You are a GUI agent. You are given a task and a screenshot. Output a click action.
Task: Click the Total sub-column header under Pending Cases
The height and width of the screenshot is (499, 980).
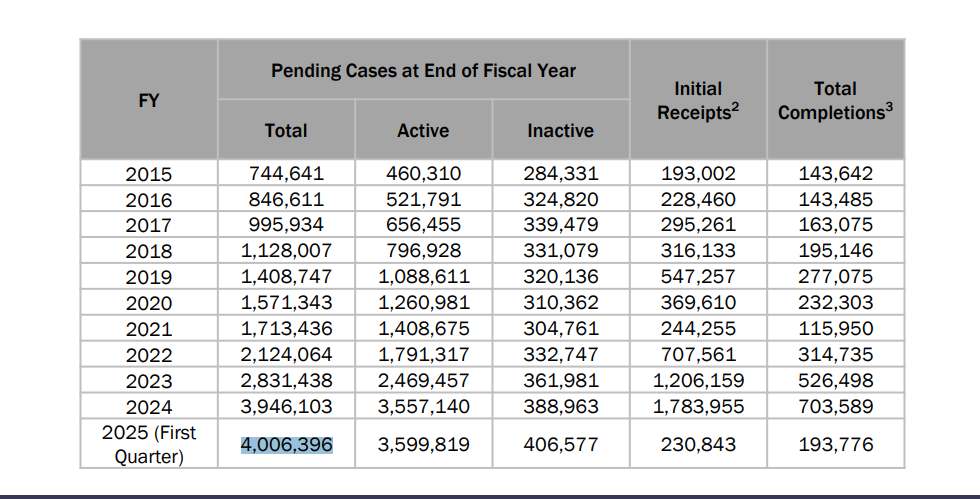coord(286,131)
